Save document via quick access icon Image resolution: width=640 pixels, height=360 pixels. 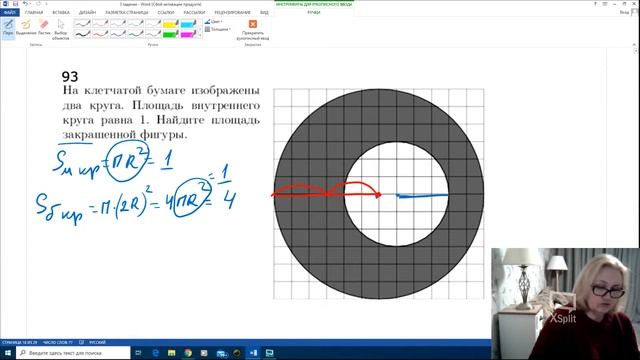[x=16, y=4]
